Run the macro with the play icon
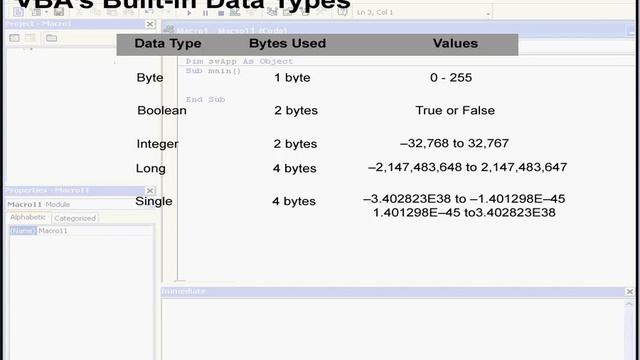Screen dimensions: 640x360 click(189, 13)
